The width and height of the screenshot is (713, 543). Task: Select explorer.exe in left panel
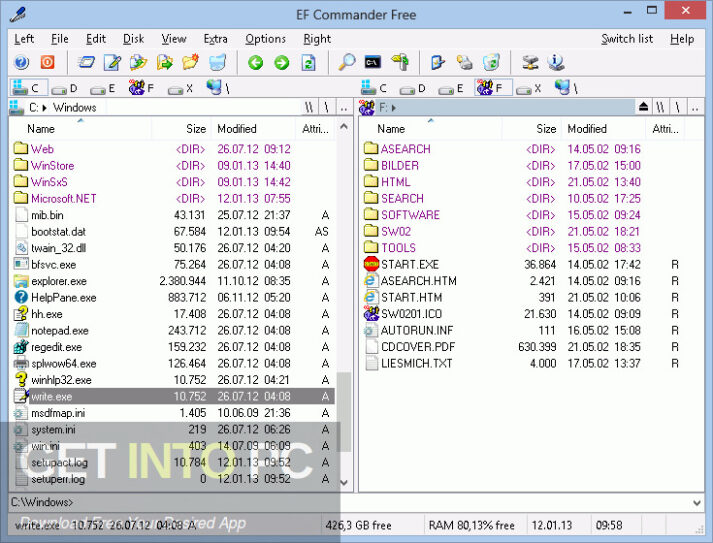(x=173, y=281)
